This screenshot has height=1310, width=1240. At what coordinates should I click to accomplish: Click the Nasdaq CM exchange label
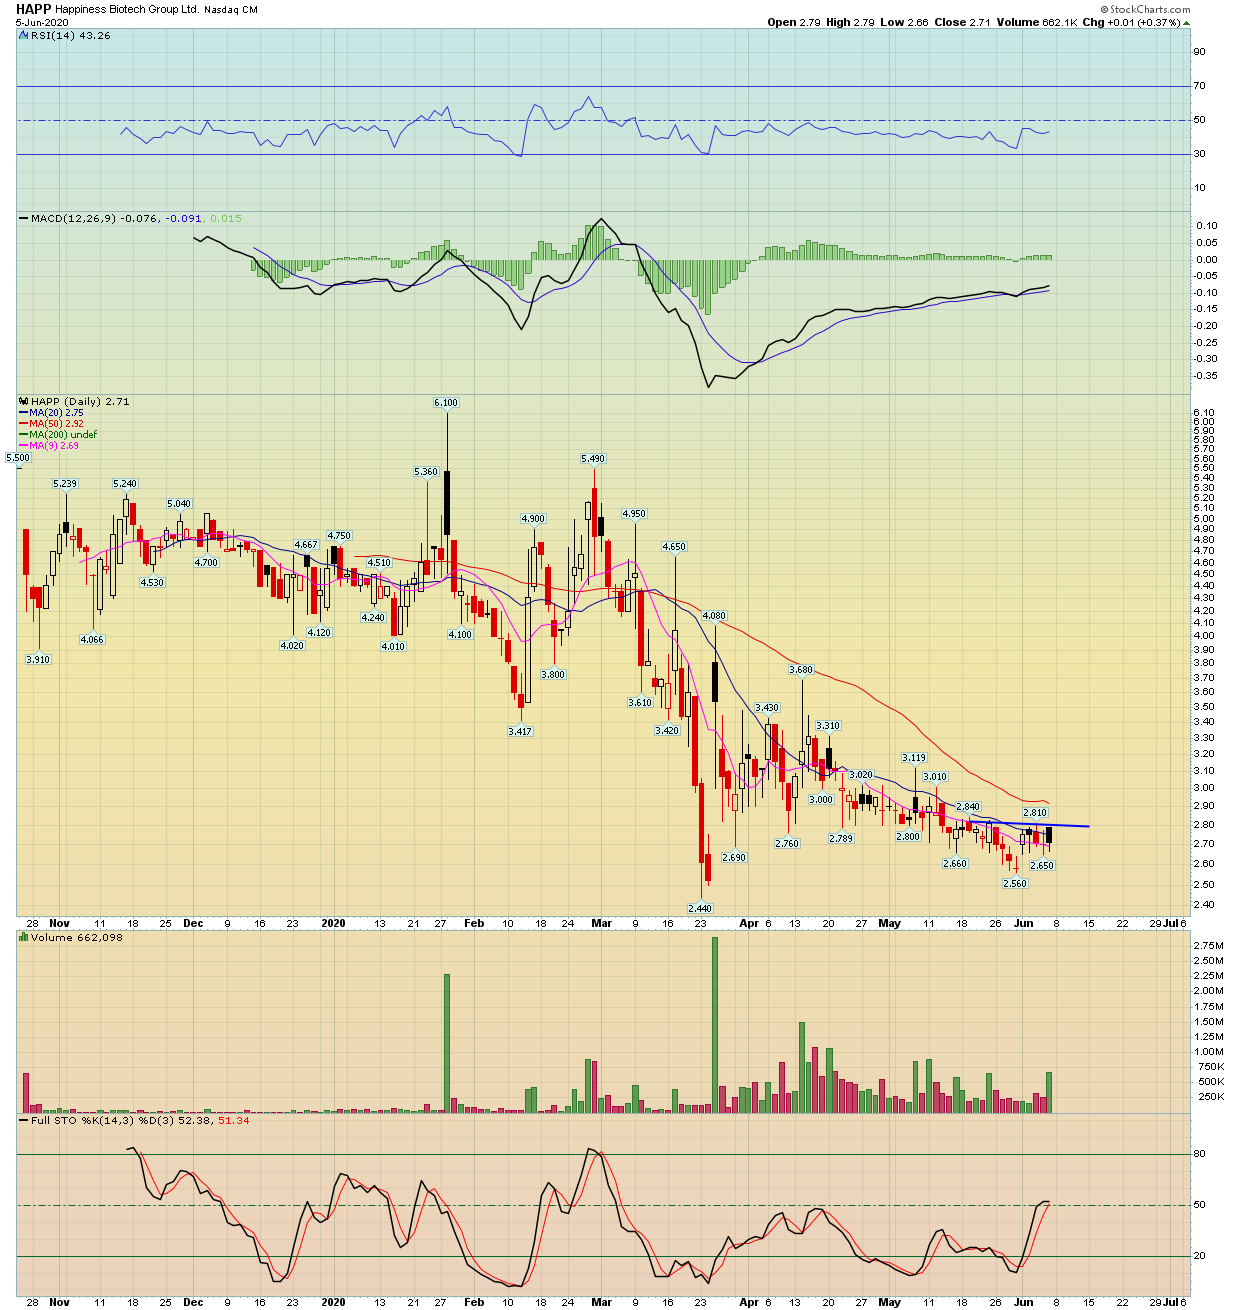point(230,10)
